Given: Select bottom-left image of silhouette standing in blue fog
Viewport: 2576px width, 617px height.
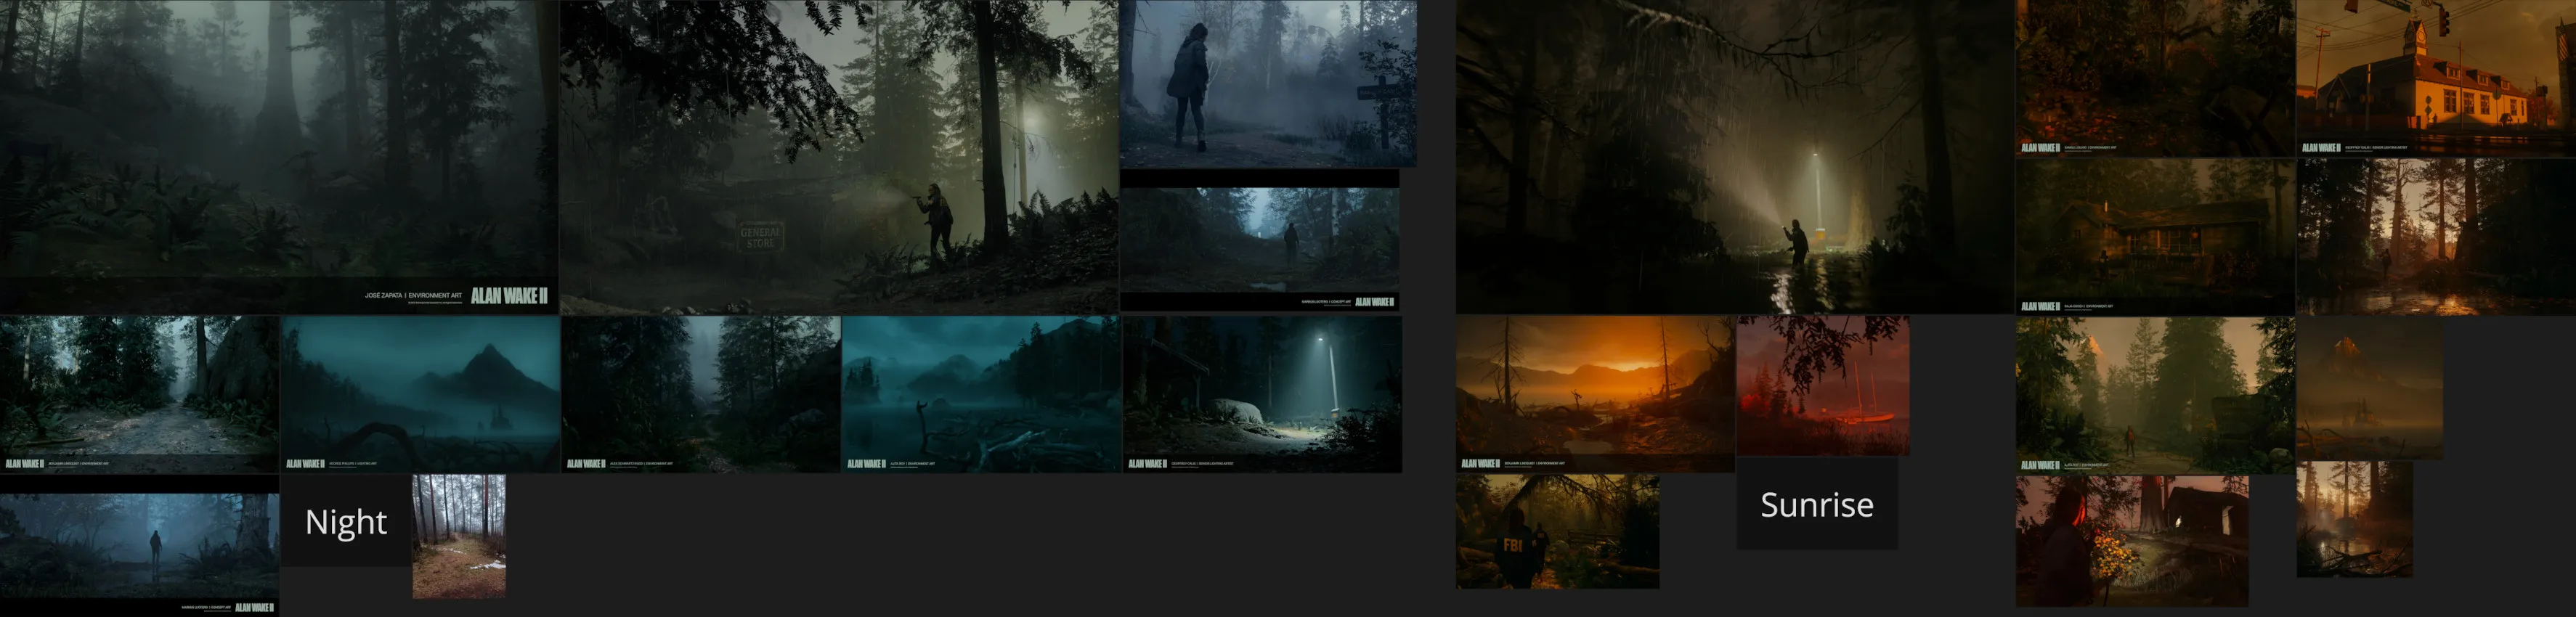Looking at the screenshot, I should (139, 546).
